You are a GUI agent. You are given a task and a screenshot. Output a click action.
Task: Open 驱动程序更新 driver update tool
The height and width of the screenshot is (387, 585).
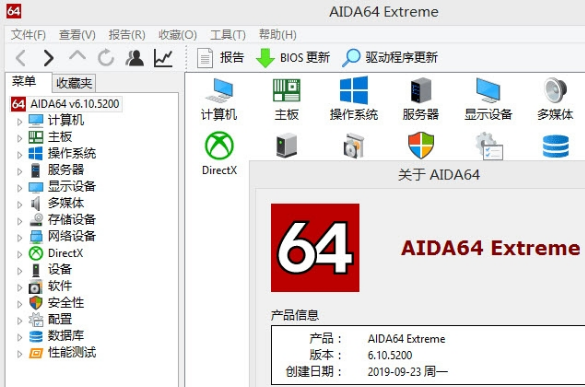[390, 58]
